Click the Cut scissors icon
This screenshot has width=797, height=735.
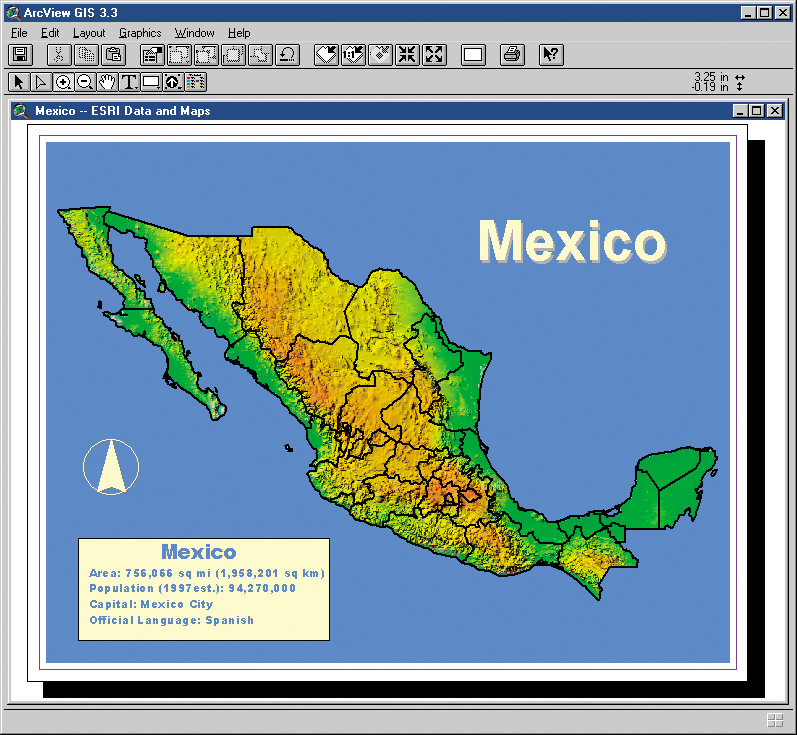pos(59,54)
